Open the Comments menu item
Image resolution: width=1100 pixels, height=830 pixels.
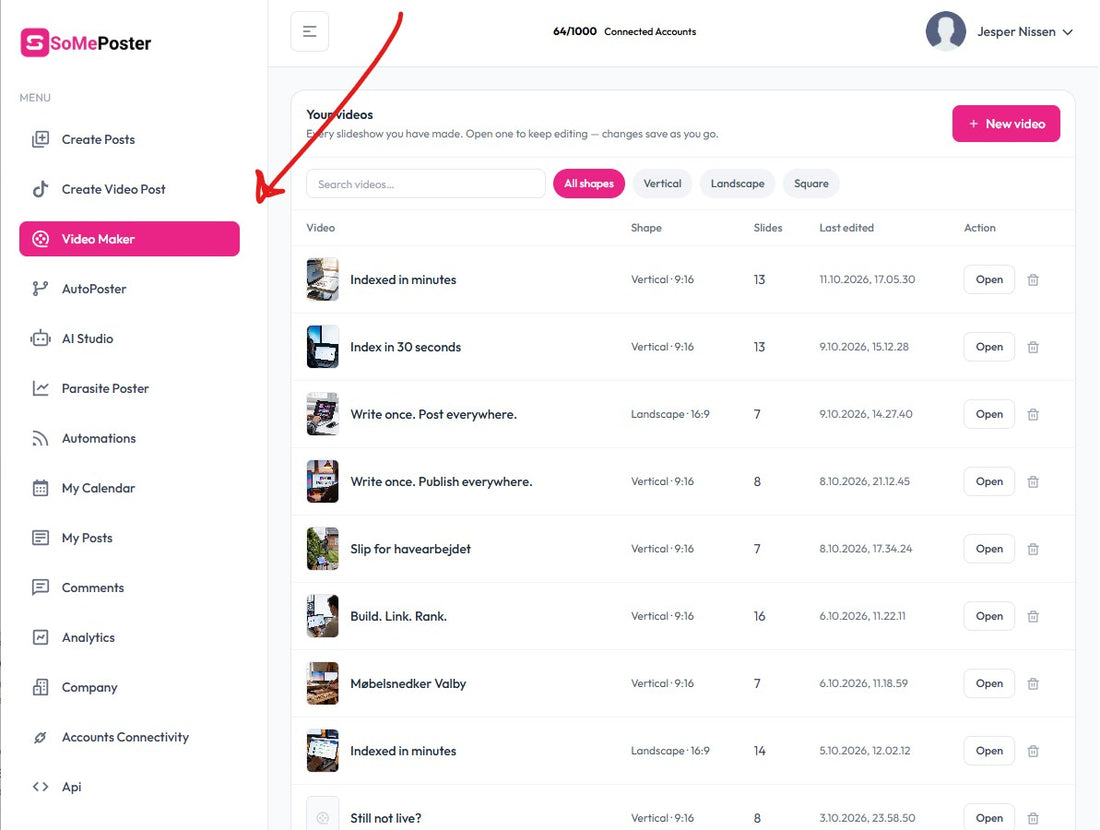129,587
